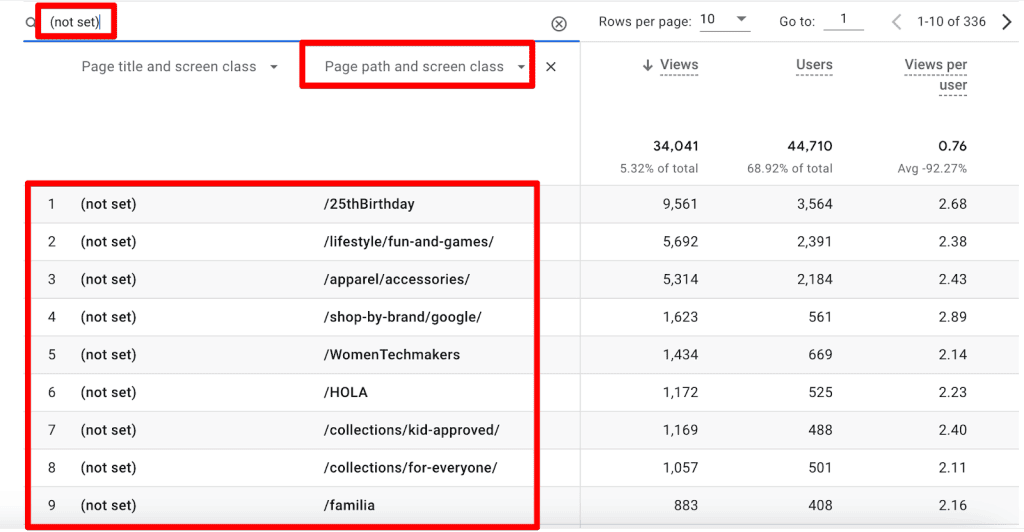Click the 34,041 total views figure
The width and height of the screenshot is (1024, 532).
point(676,146)
